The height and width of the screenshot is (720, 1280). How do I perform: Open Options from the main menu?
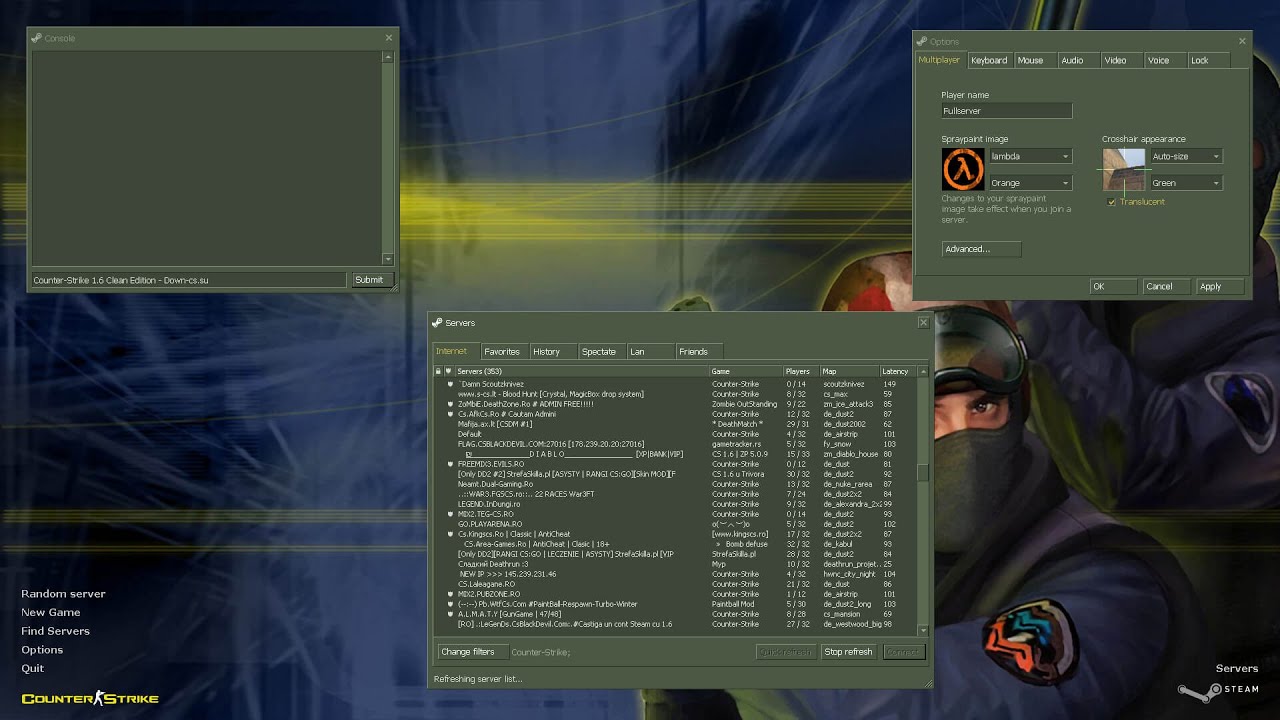pos(42,650)
